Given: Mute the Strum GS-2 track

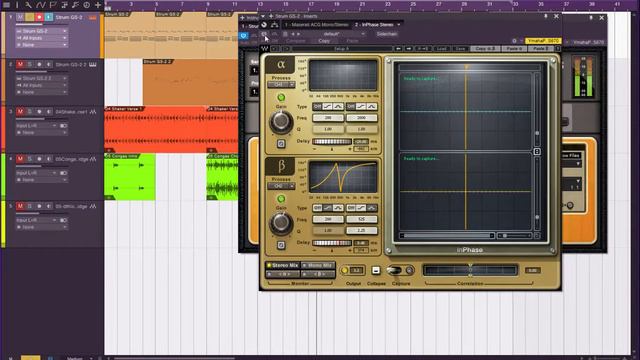Looking at the screenshot, I should 20,17.
